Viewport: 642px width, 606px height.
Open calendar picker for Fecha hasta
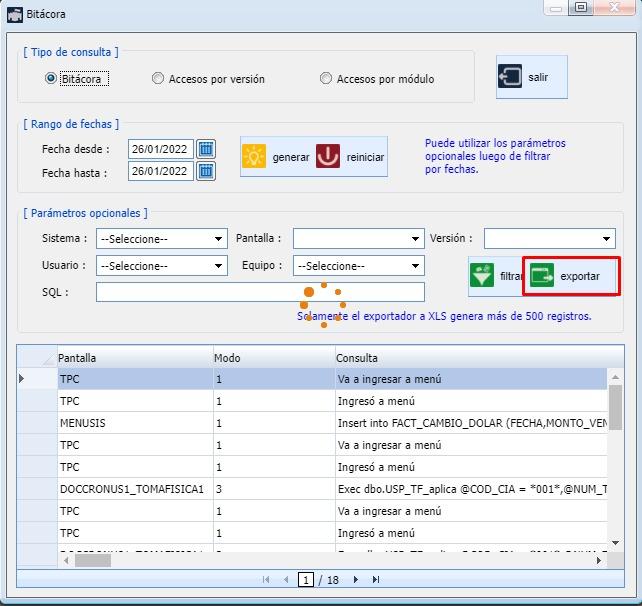tap(206, 171)
